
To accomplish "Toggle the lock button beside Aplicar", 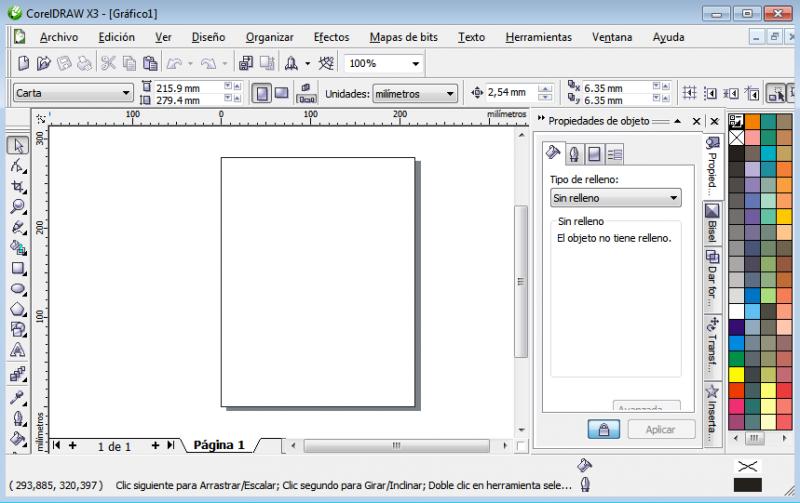I will point(604,429).
